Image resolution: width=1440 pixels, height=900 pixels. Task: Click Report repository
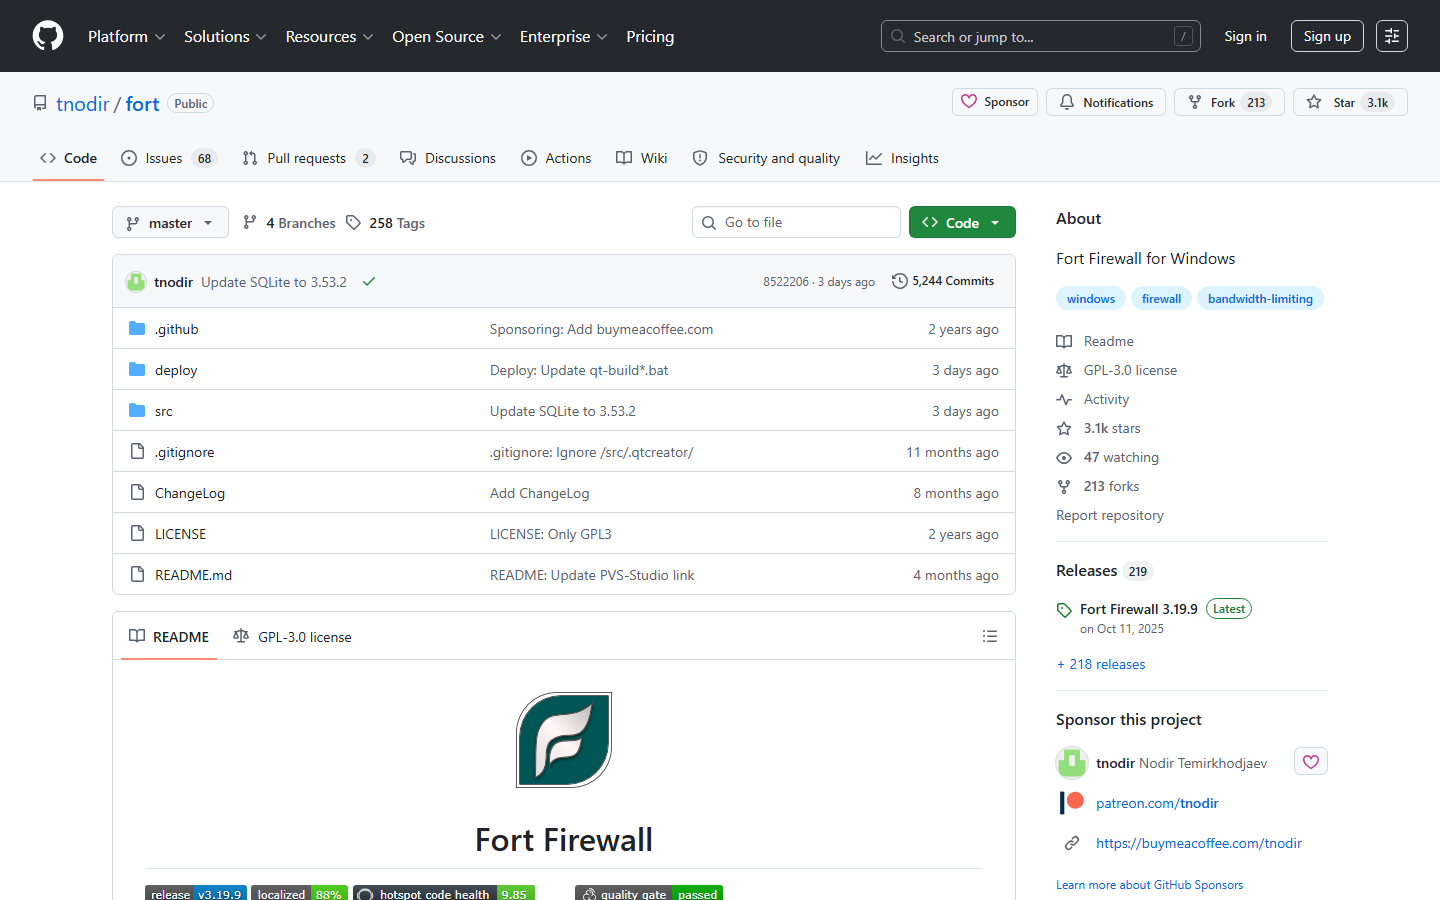(x=1110, y=515)
